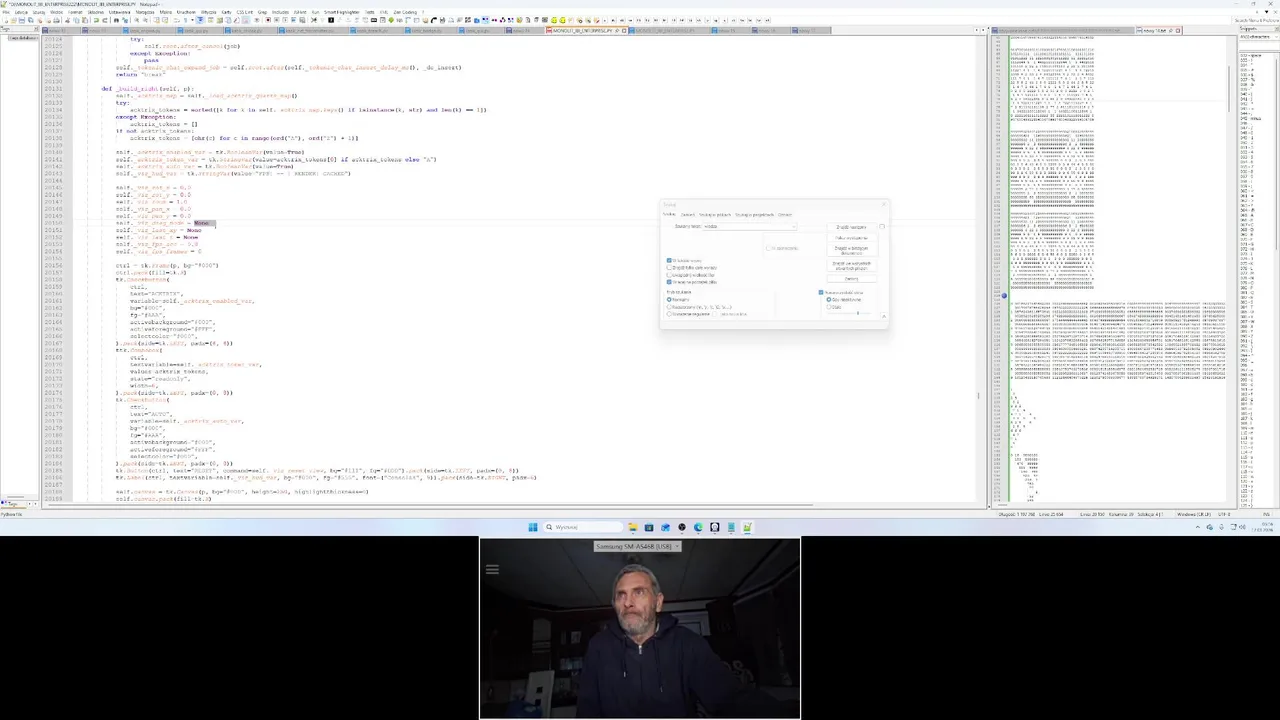Click the Cut toolbar icon
Screen dimensions: 1280x720
point(67,20)
